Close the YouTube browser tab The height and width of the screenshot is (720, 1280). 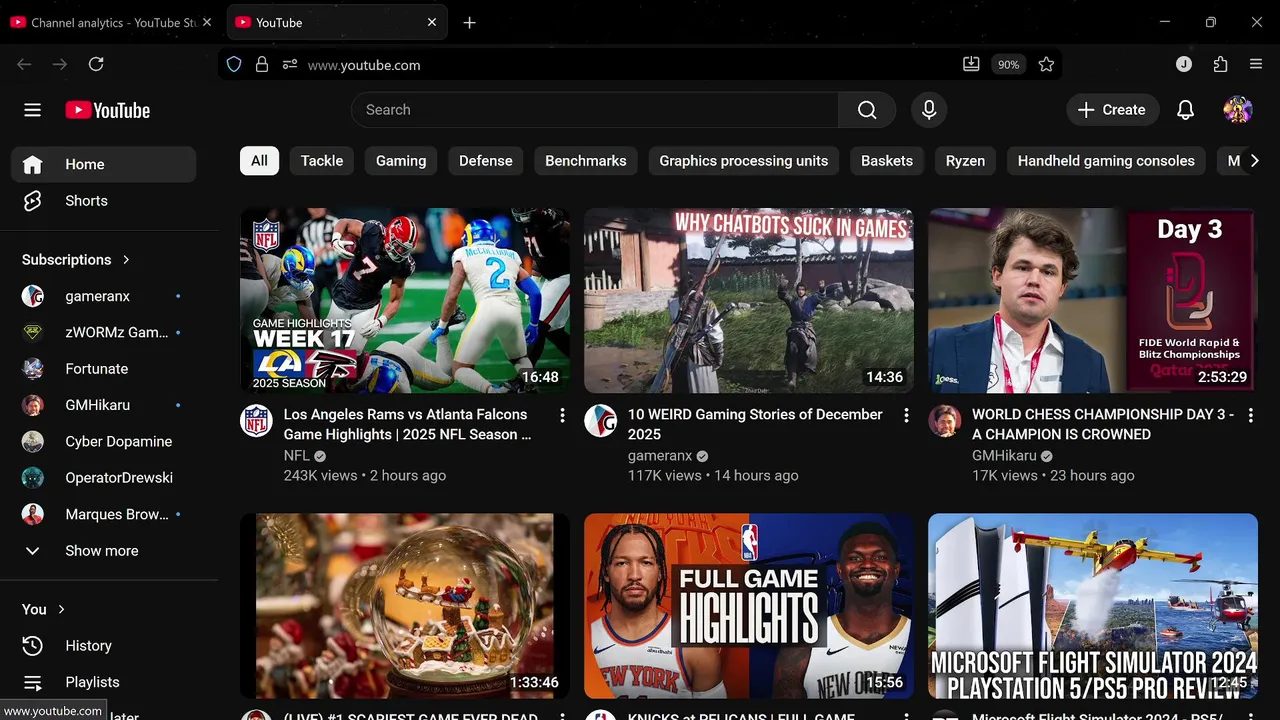coord(432,22)
